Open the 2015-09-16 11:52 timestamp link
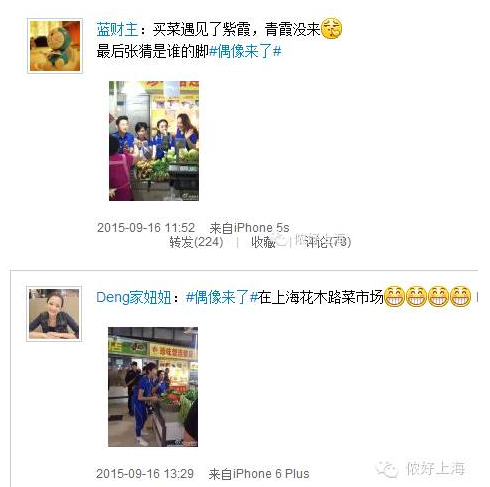 146,228
